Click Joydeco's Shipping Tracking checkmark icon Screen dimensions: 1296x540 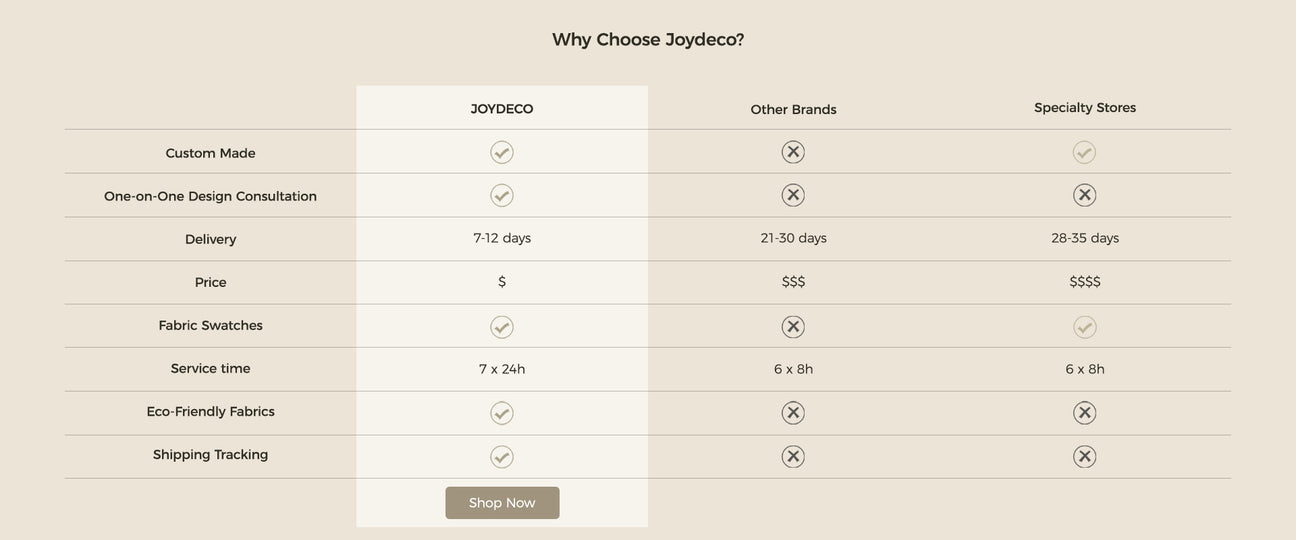[x=502, y=457]
